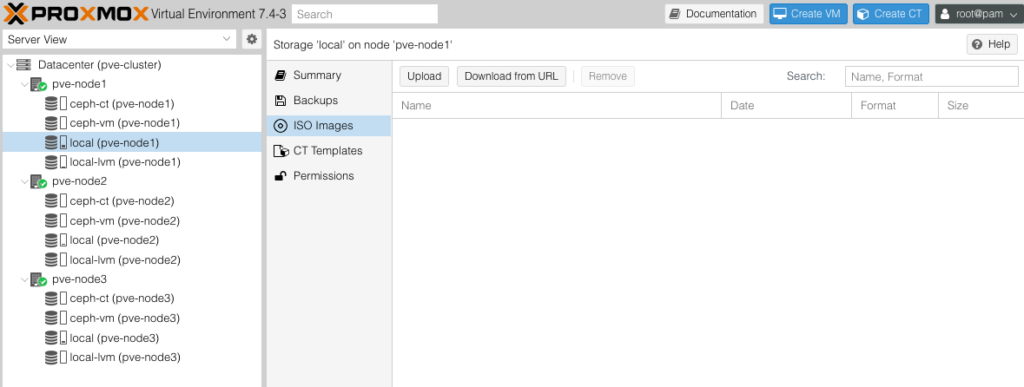The width and height of the screenshot is (1024, 387).
Task: Click the Permissions unlock icon
Action: tap(281, 176)
